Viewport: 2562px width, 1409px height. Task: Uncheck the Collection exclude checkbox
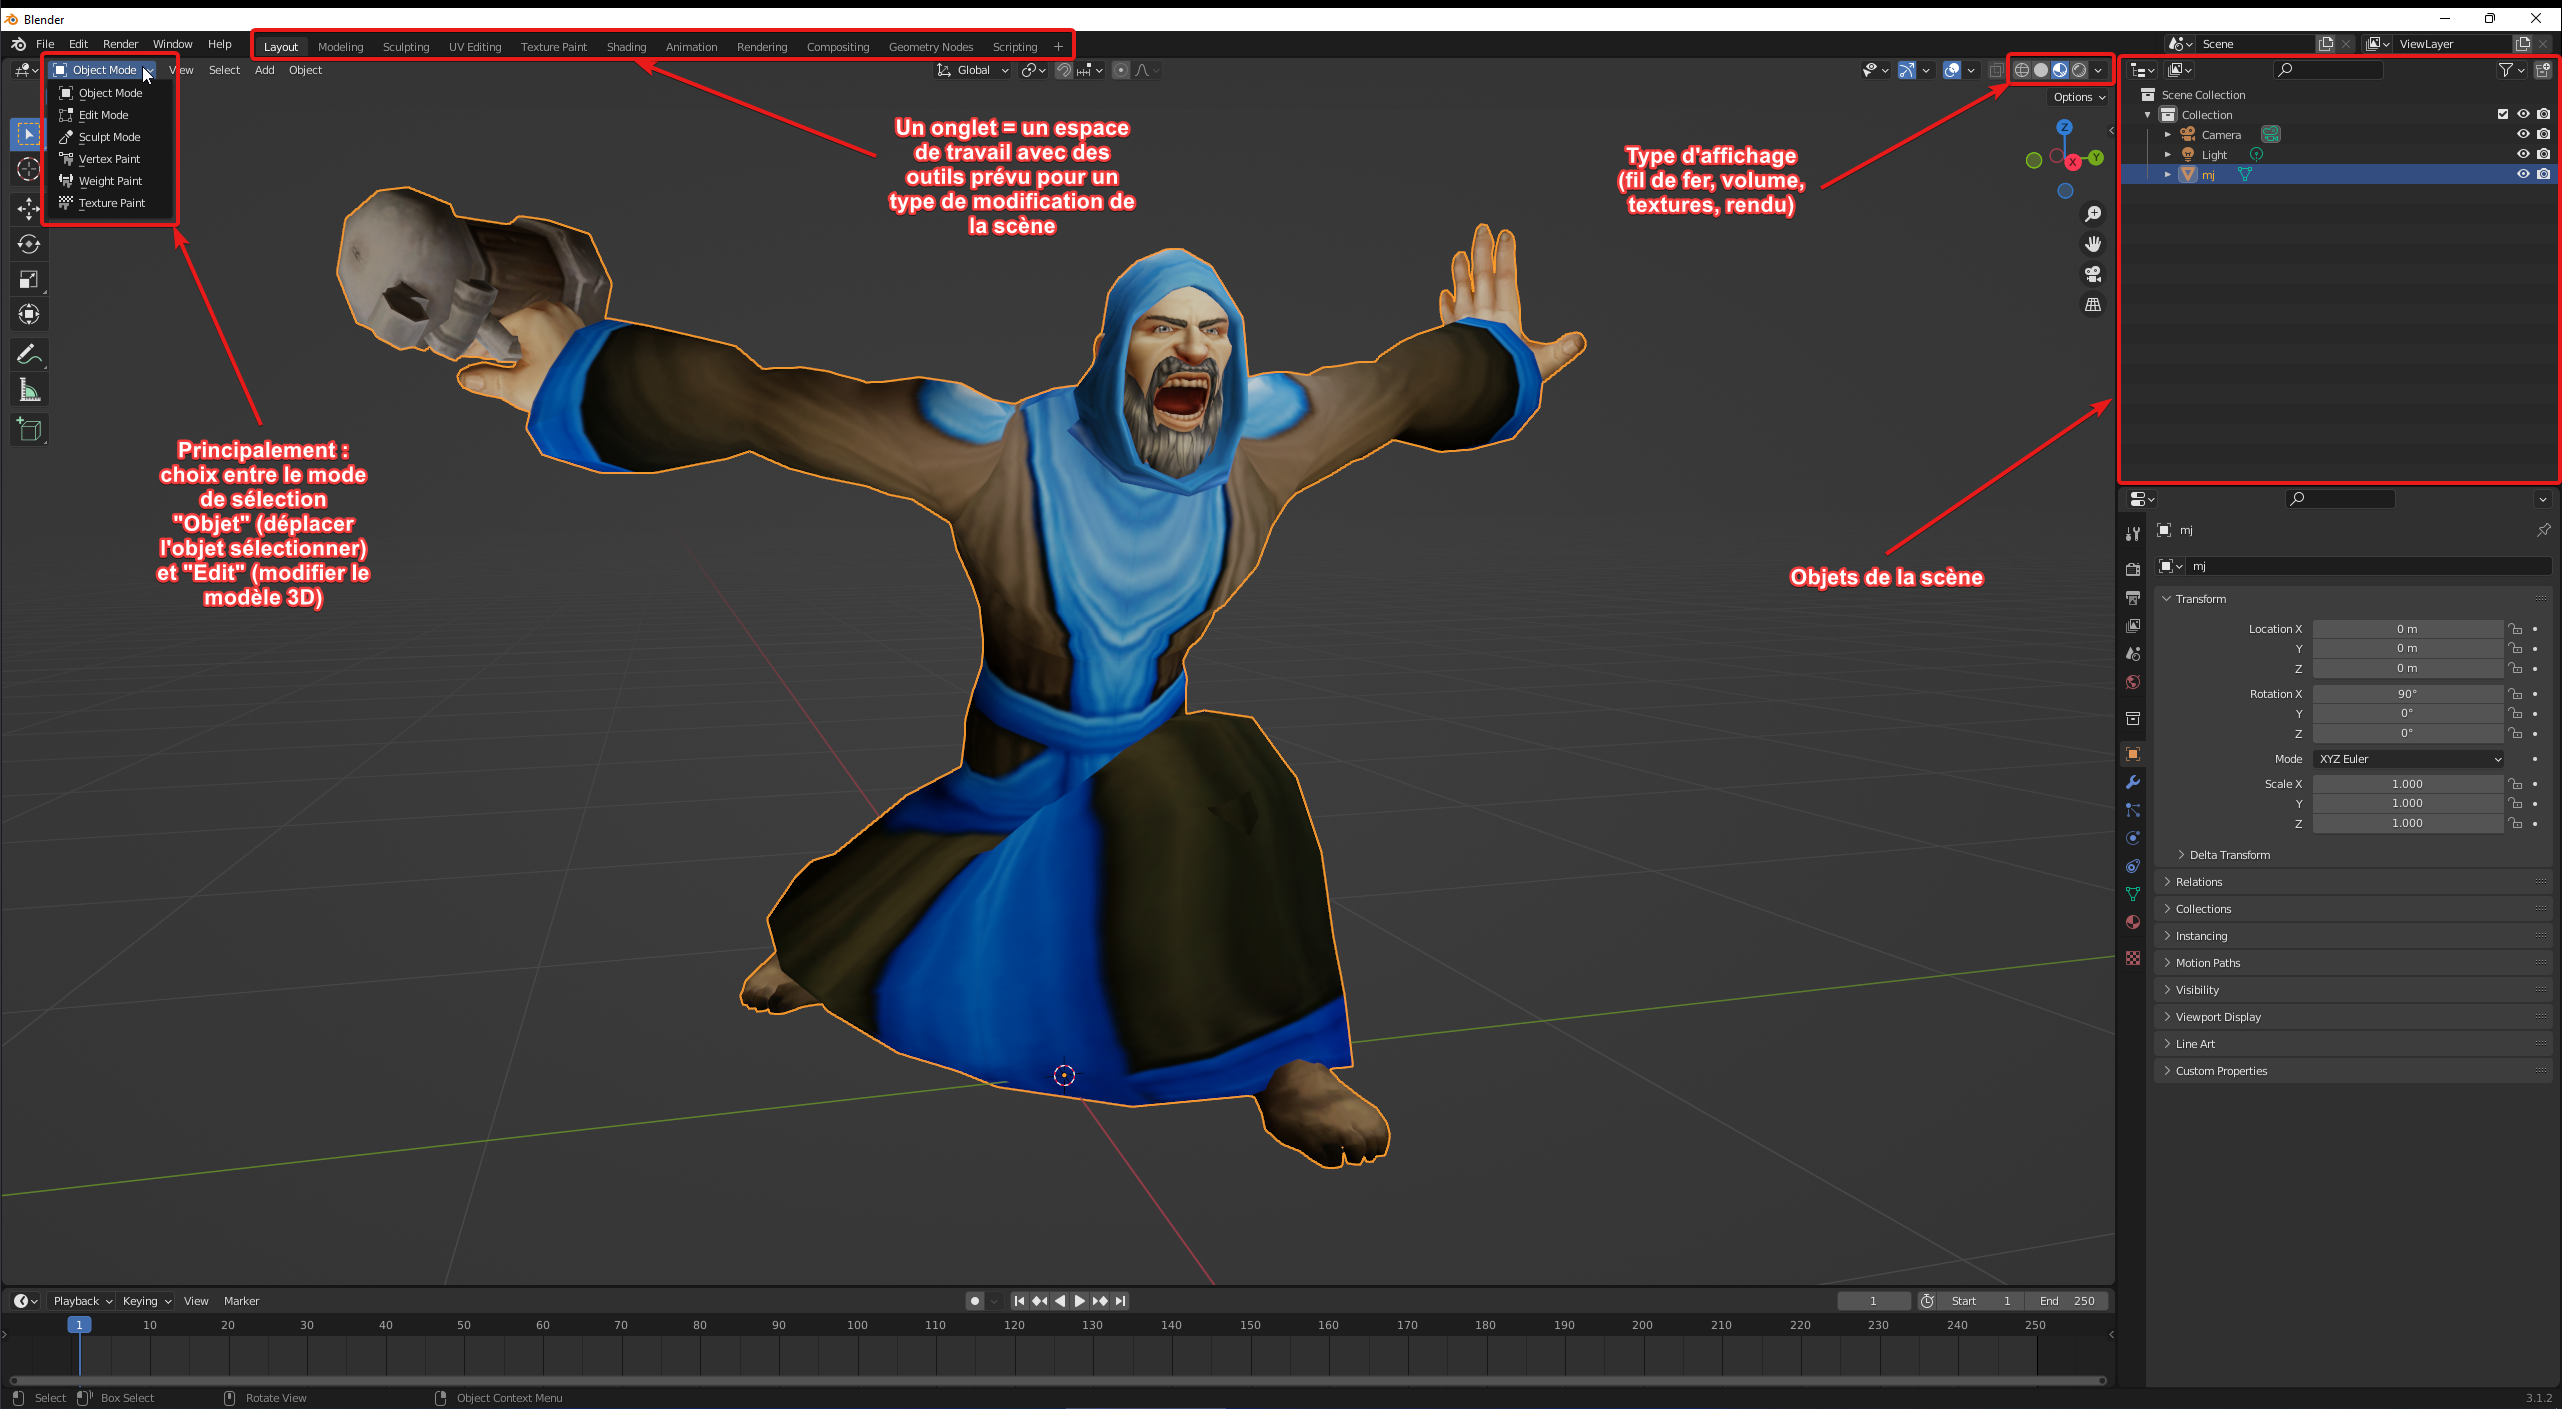tap(2503, 114)
